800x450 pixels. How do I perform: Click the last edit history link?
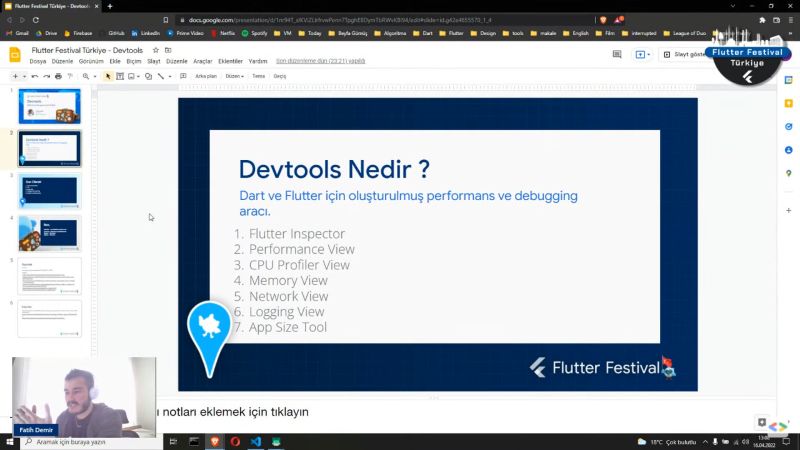pyautogui.click(x=320, y=61)
